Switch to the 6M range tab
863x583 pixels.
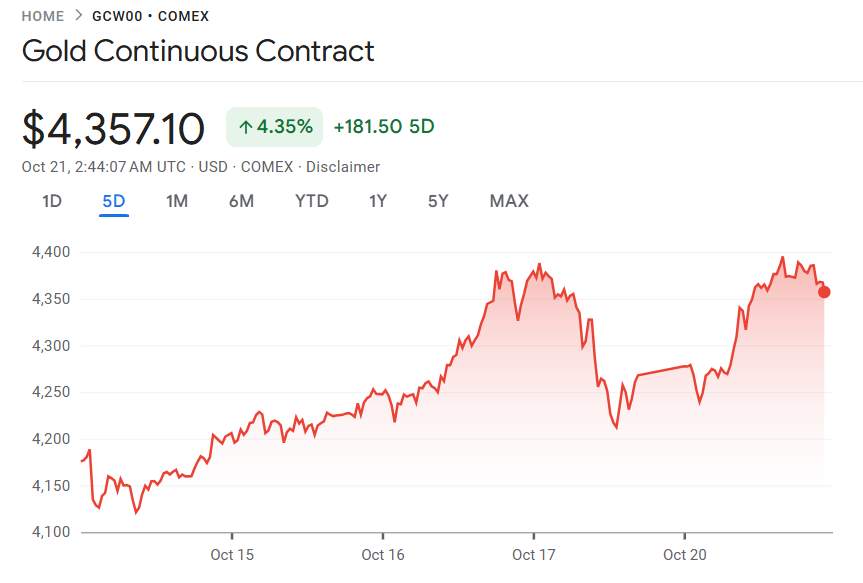241,201
